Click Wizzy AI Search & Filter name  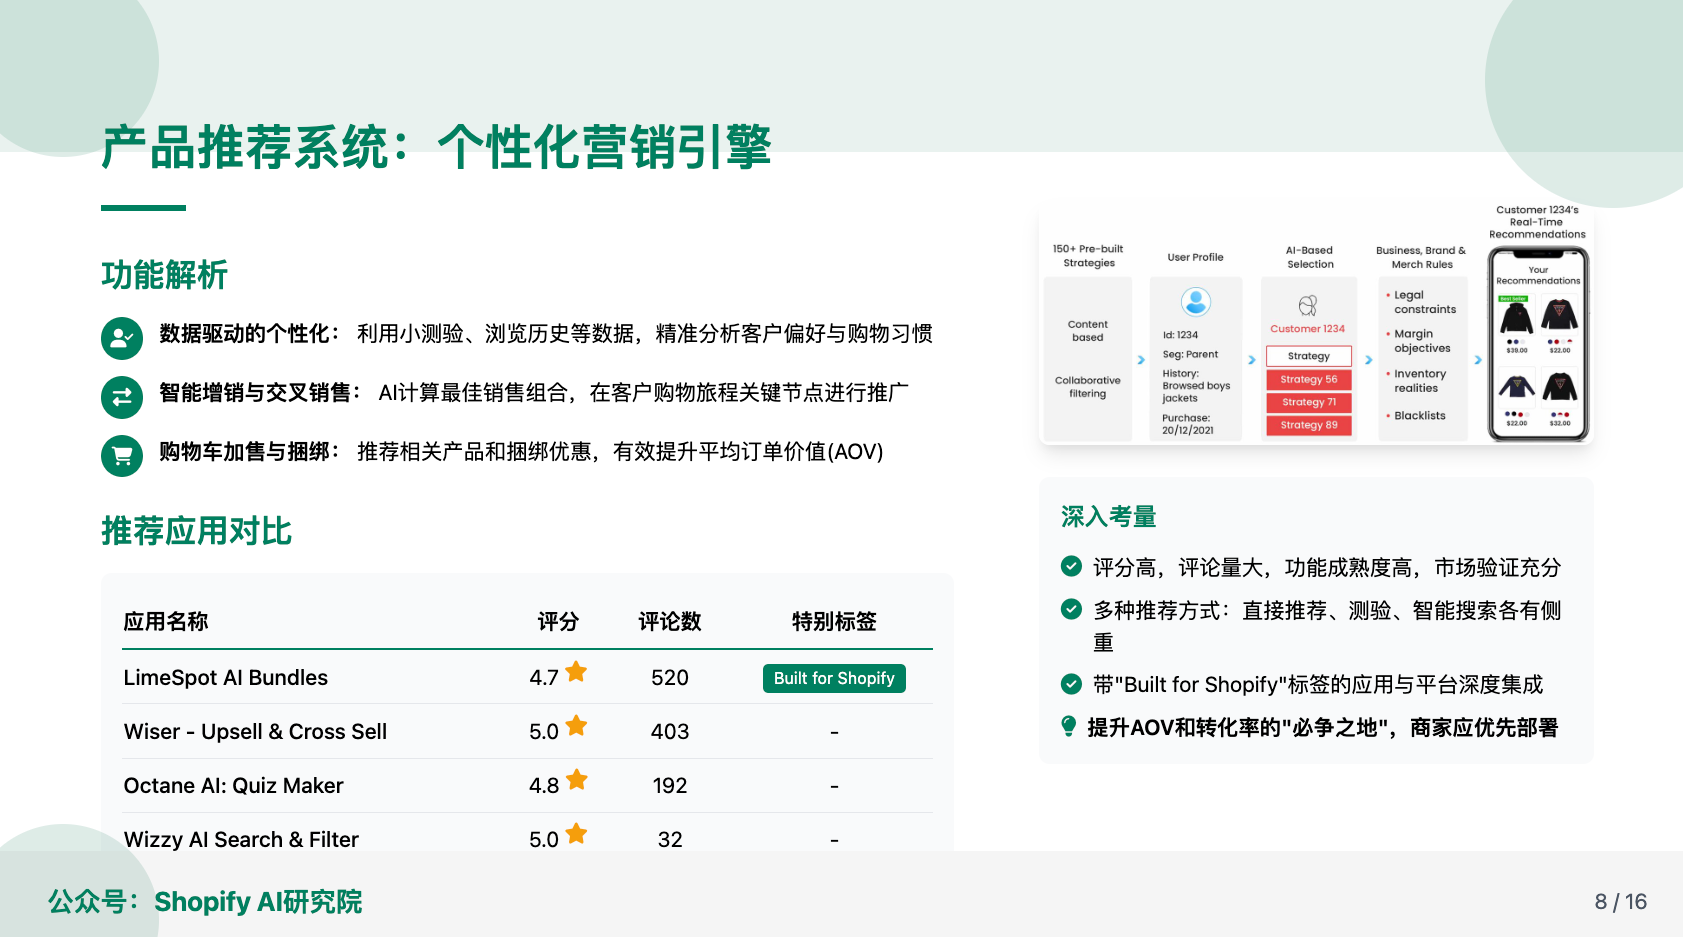pyautogui.click(x=241, y=840)
